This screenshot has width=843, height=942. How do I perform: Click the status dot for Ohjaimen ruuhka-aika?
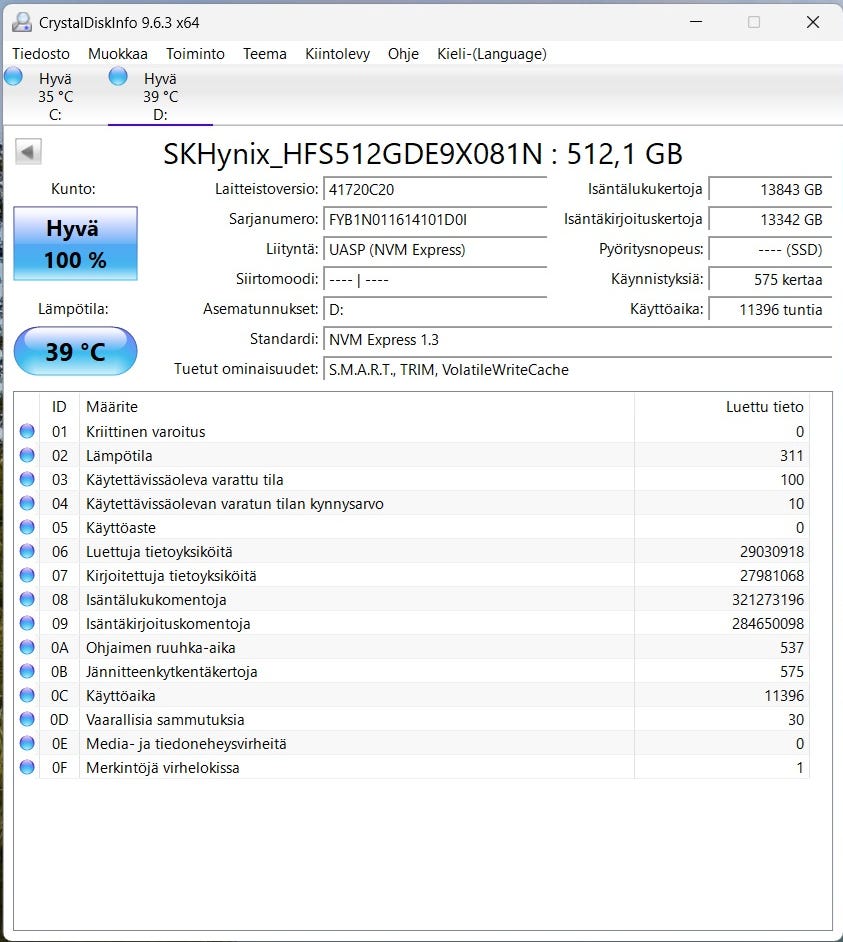27,648
